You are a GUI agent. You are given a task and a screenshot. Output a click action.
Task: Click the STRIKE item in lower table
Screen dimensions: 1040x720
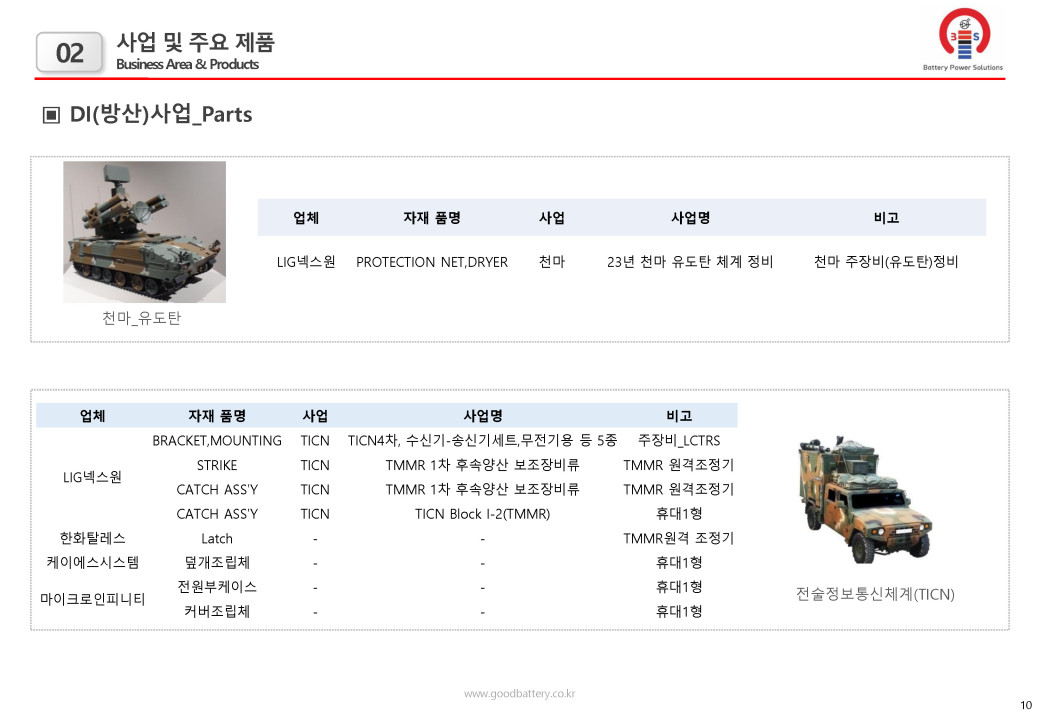tap(217, 465)
